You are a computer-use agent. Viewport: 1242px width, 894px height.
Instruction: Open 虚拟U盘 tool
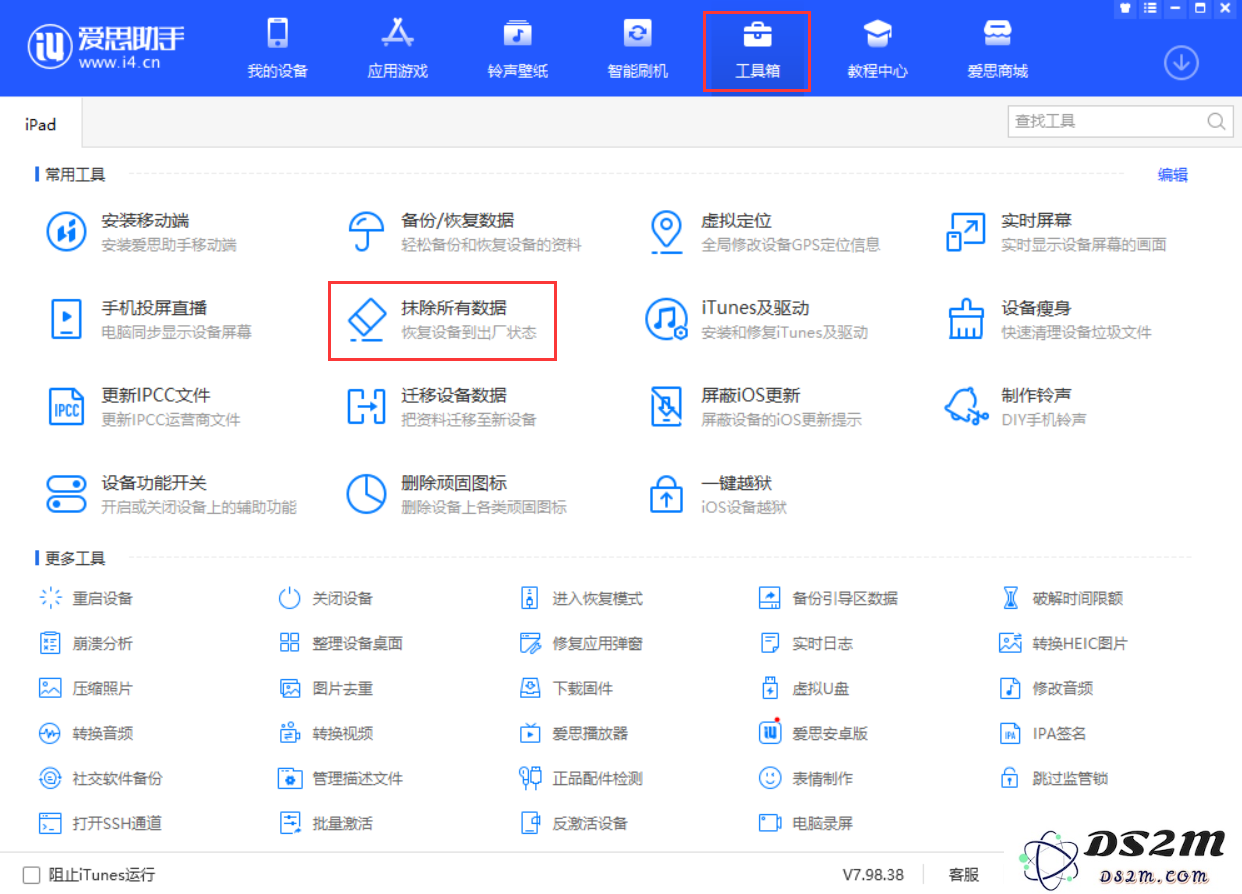click(x=804, y=688)
